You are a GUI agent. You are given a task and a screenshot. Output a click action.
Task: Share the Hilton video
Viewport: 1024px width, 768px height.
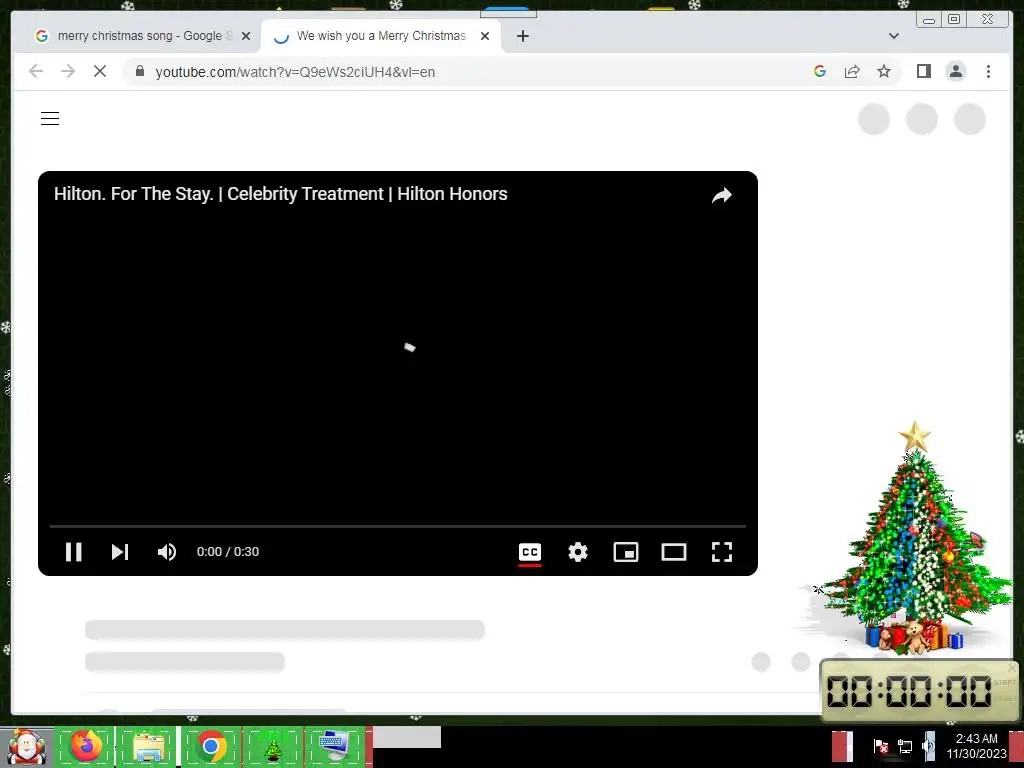pyautogui.click(x=722, y=195)
